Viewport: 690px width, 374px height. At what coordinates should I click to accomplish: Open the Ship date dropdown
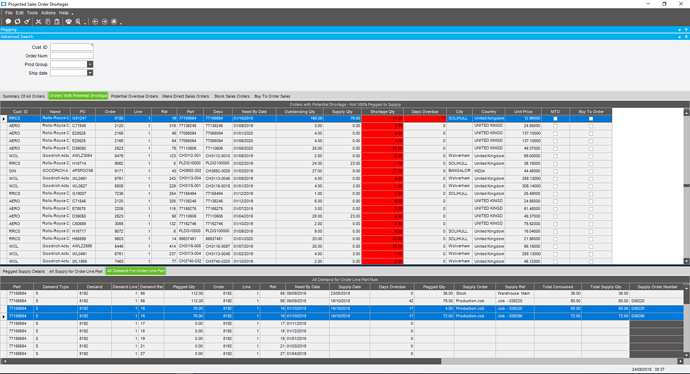pos(90,73)
